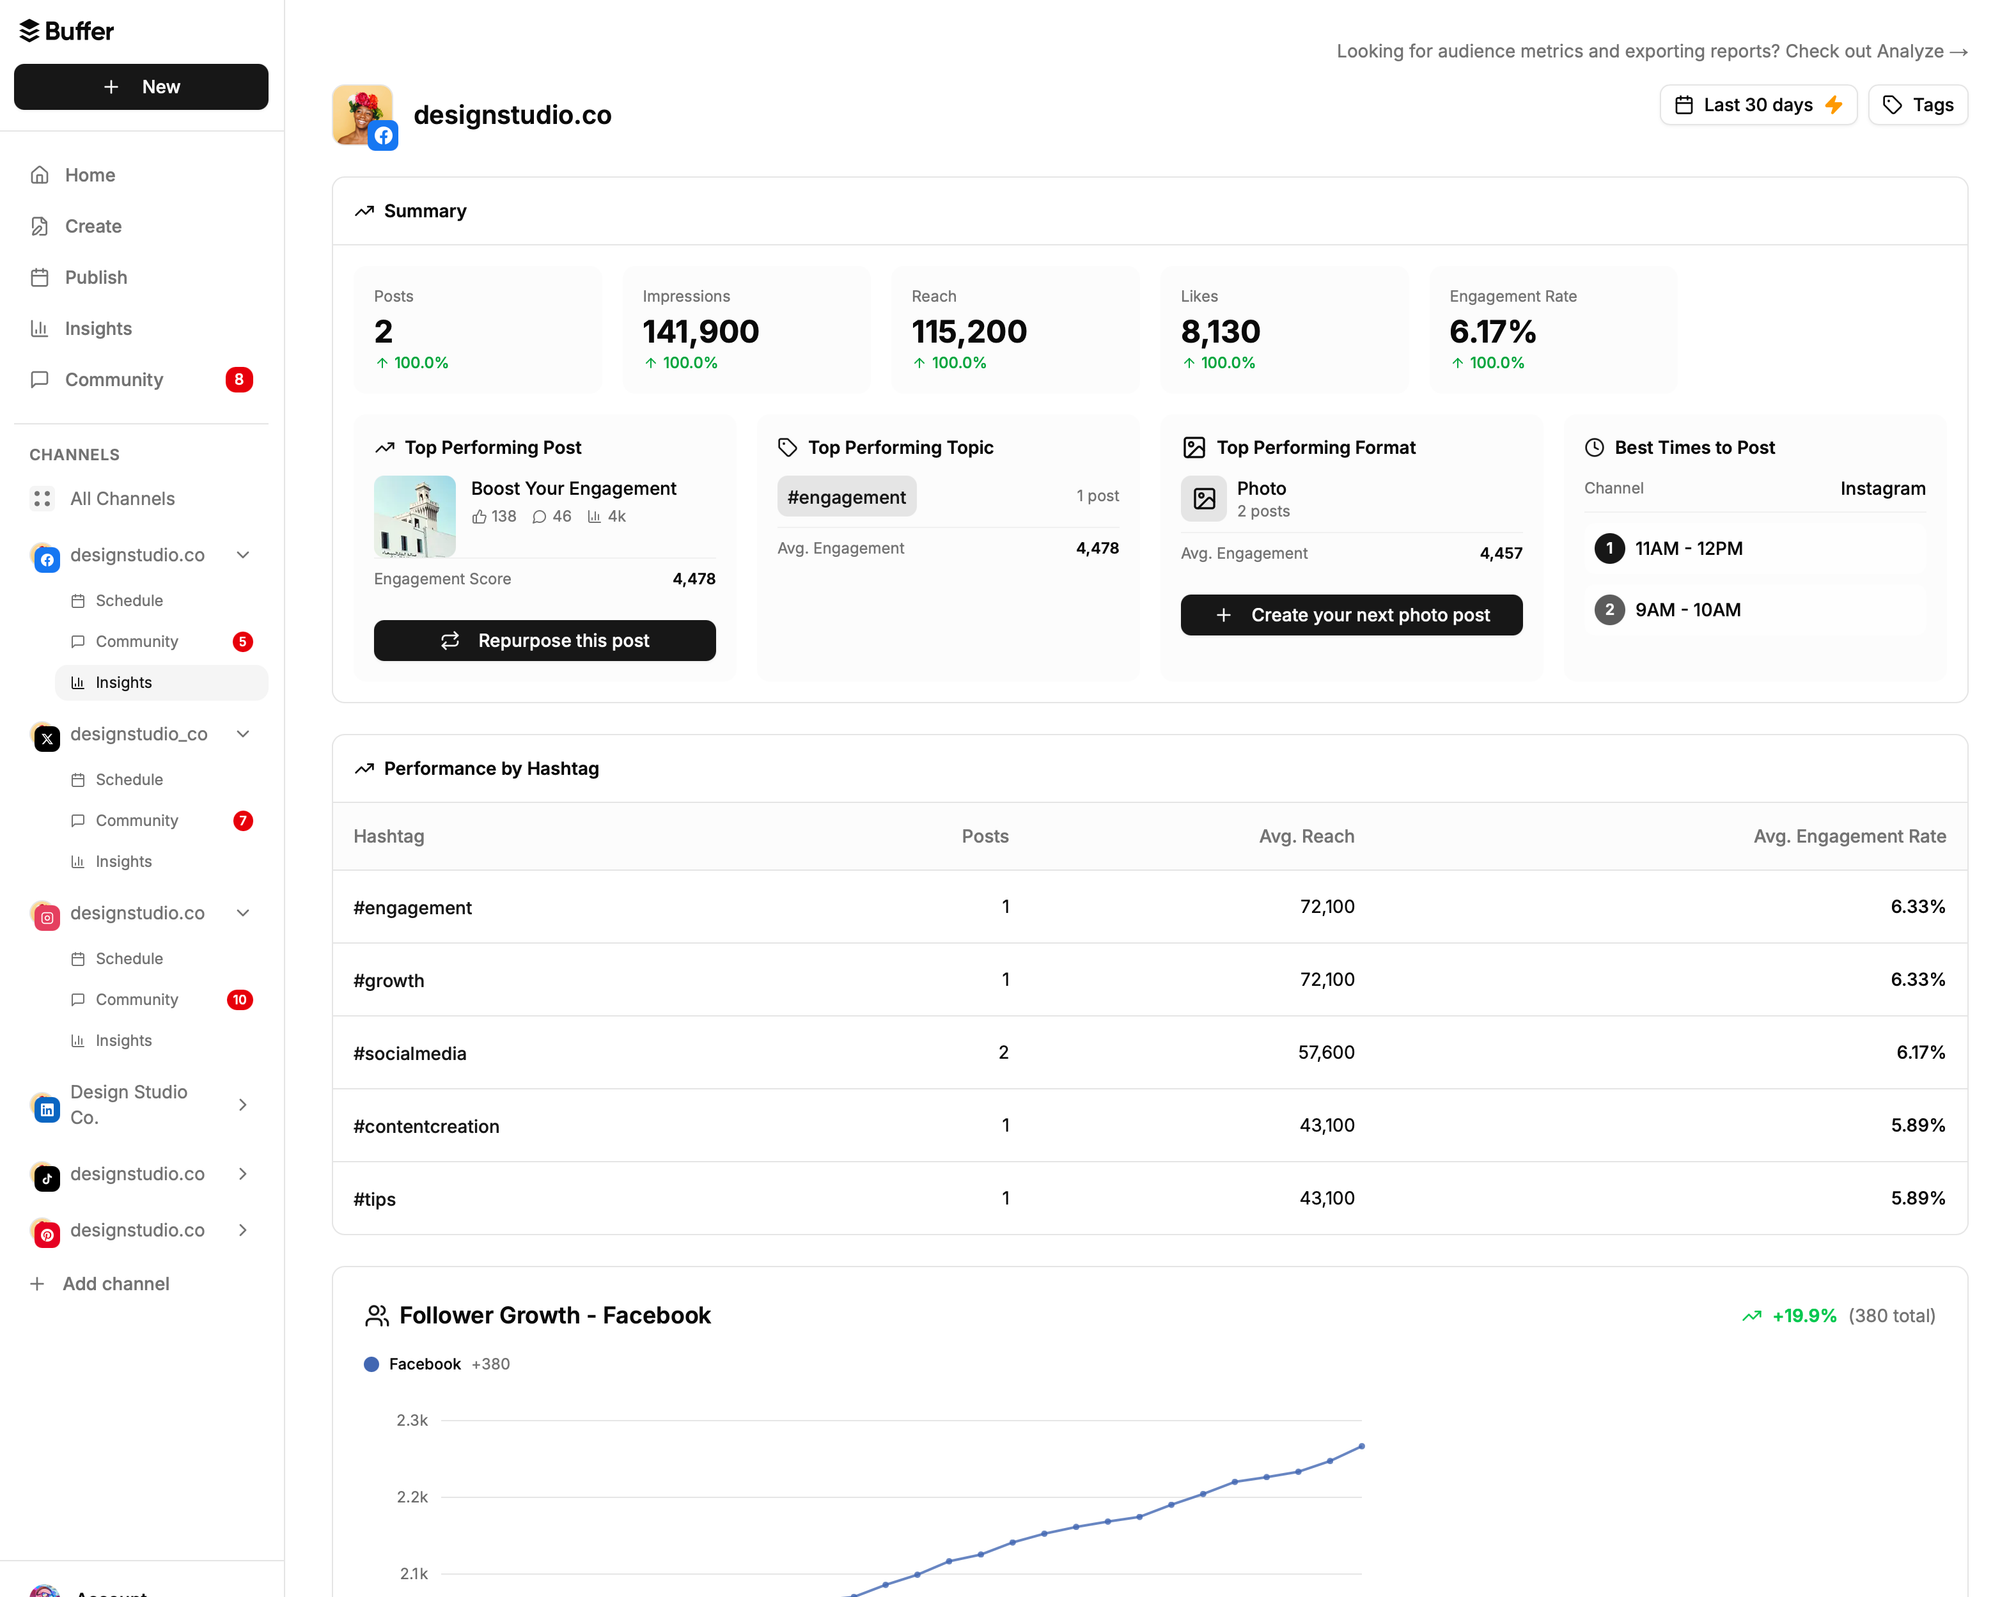Screen dimensions: 2000x1597
Task: Click the Buffer logo icon
Action: coord(30,31)
